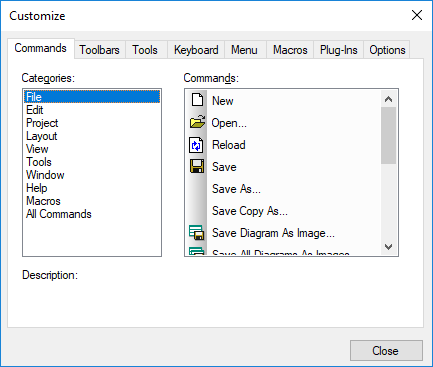The height and width of the screenshot is (367, 433).
Task: Select the File category
Action: click(x=92, y=97)
